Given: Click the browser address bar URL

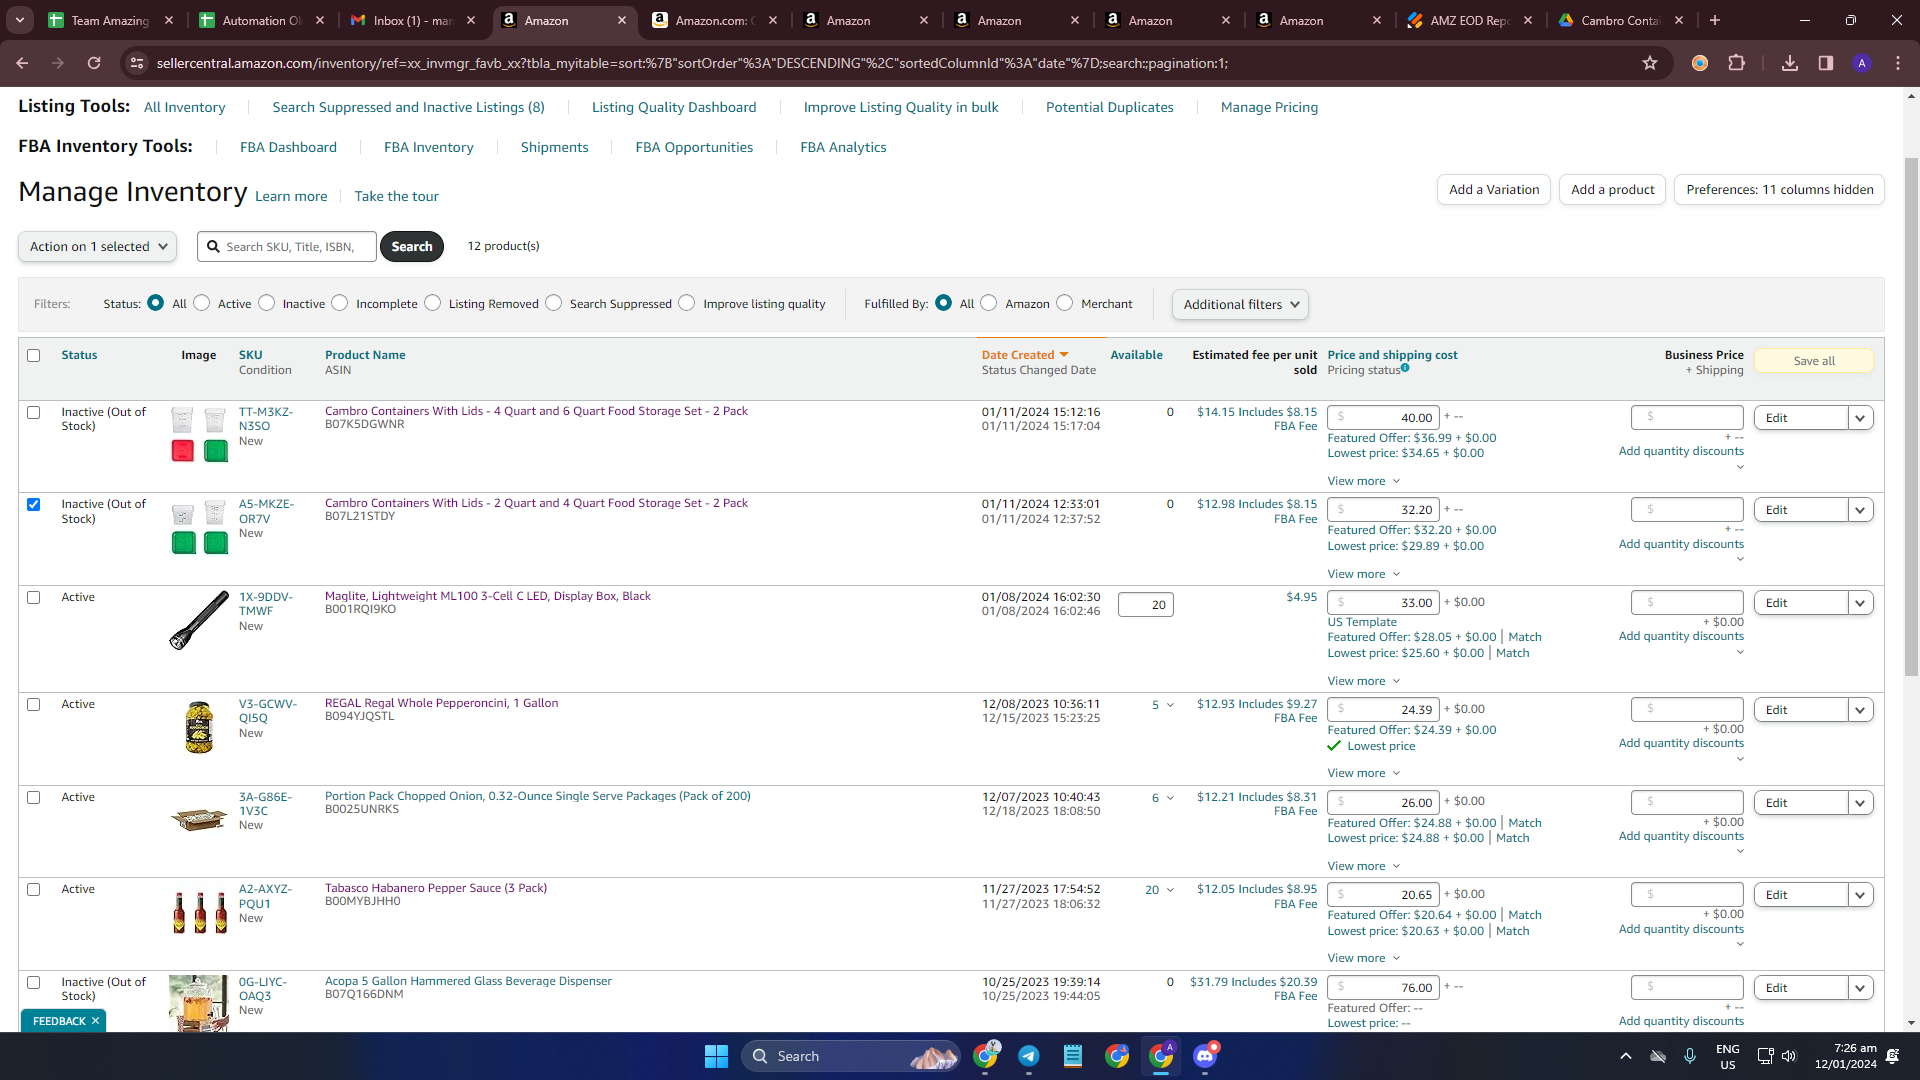Looking at the screenshot, I should tap(692, 63).
